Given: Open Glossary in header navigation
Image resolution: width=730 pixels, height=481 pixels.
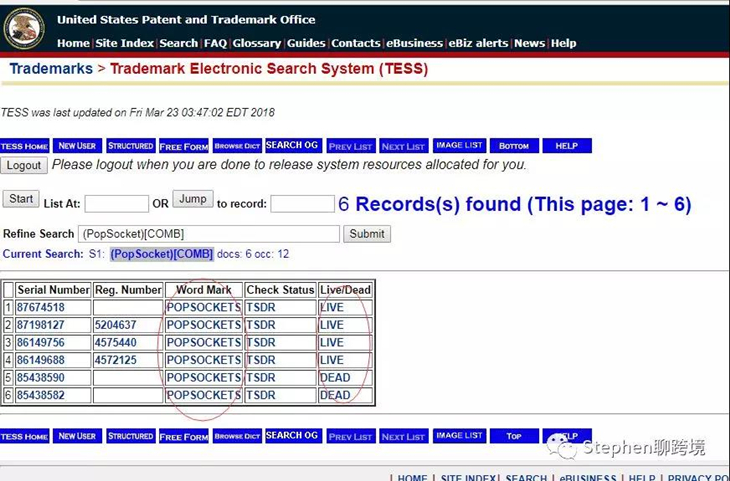Looking at the screenshot, I should tap(257, 43).
